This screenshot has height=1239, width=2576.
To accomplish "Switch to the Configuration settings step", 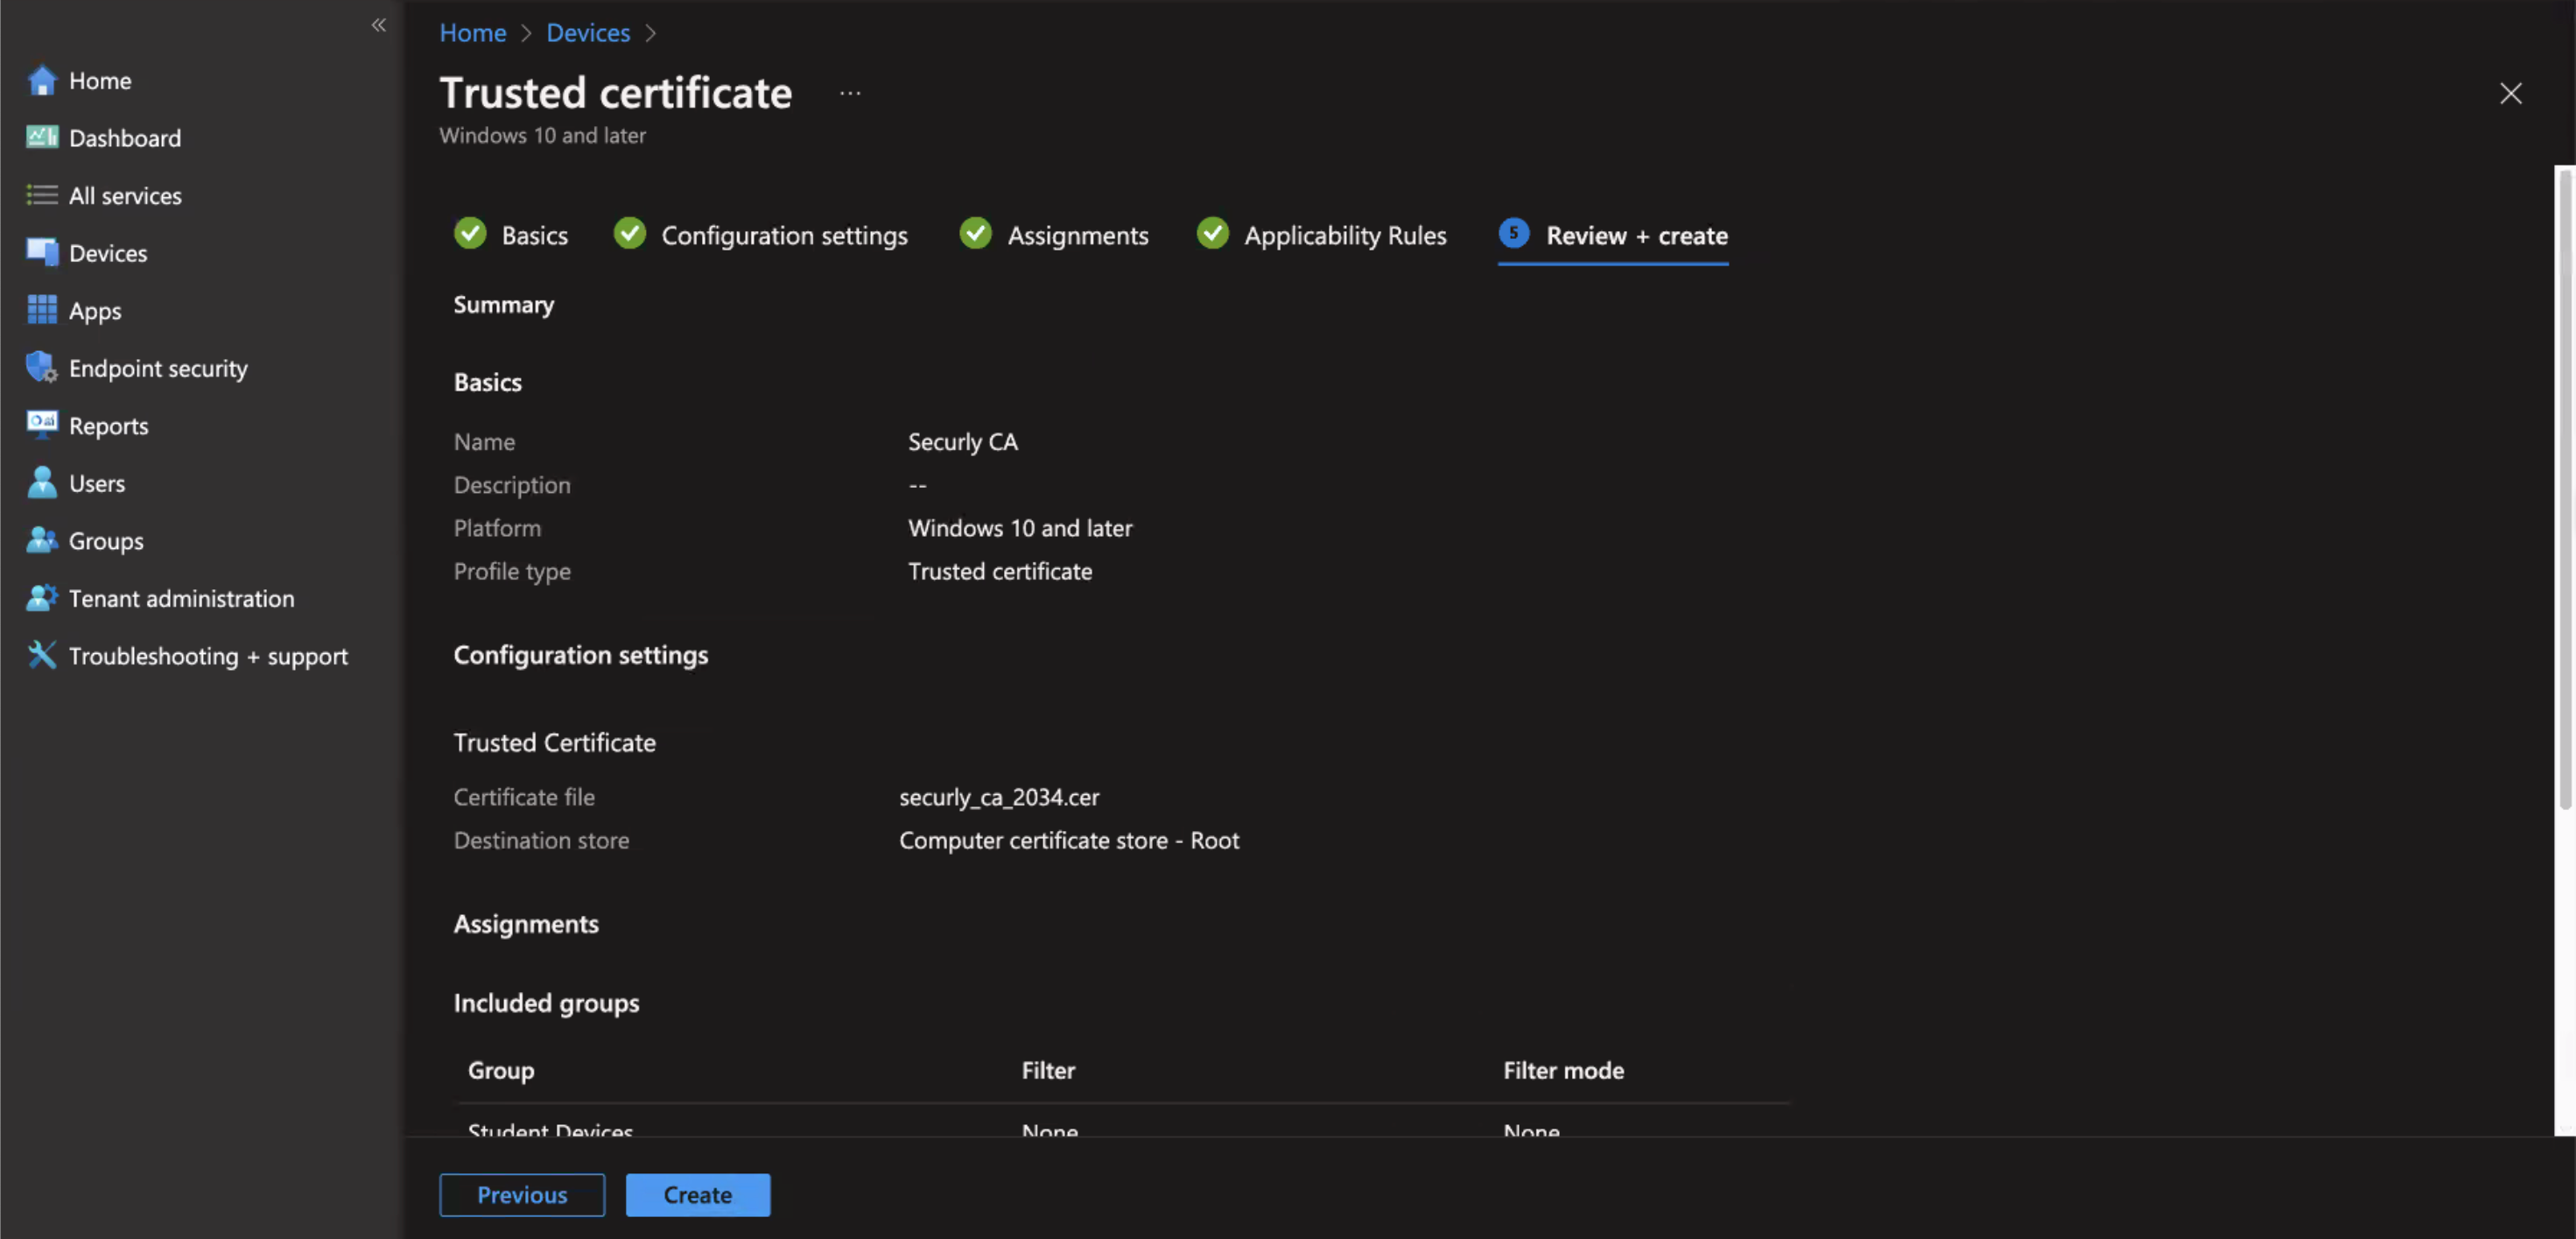I will 784,235.
